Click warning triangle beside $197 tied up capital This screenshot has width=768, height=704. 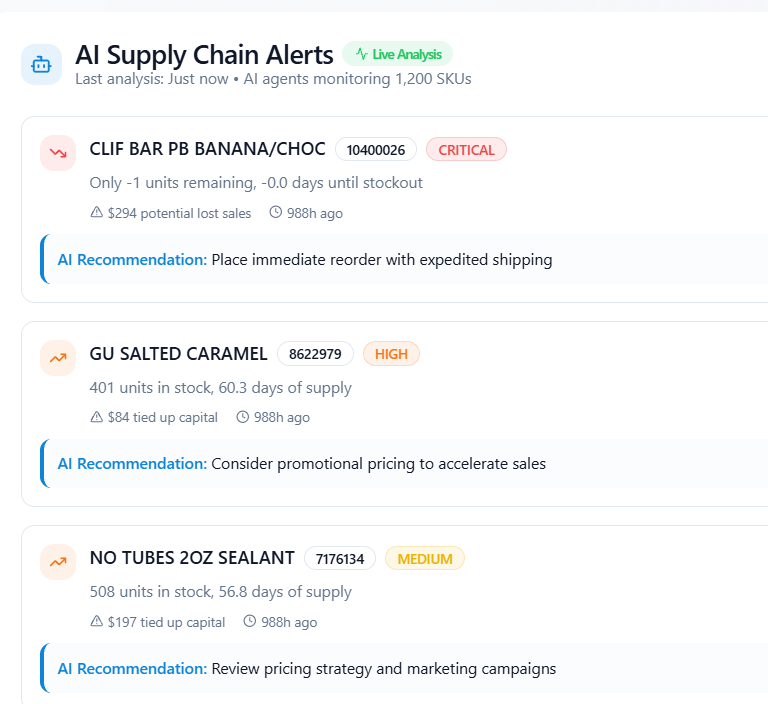pos(97,622)
